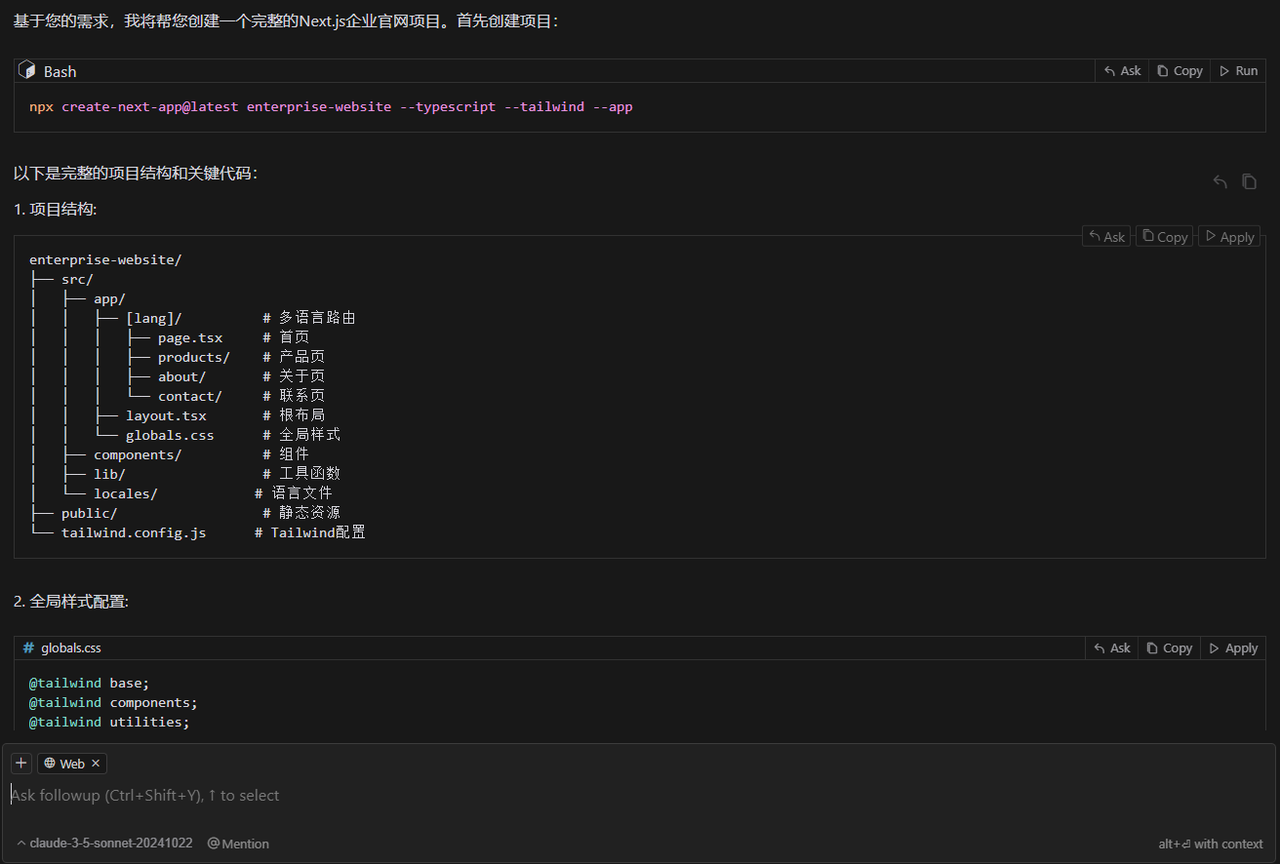Run the Bash npx command
Image resolution: width=1280 pixels, height=864 pixels.
(1238, 71)
